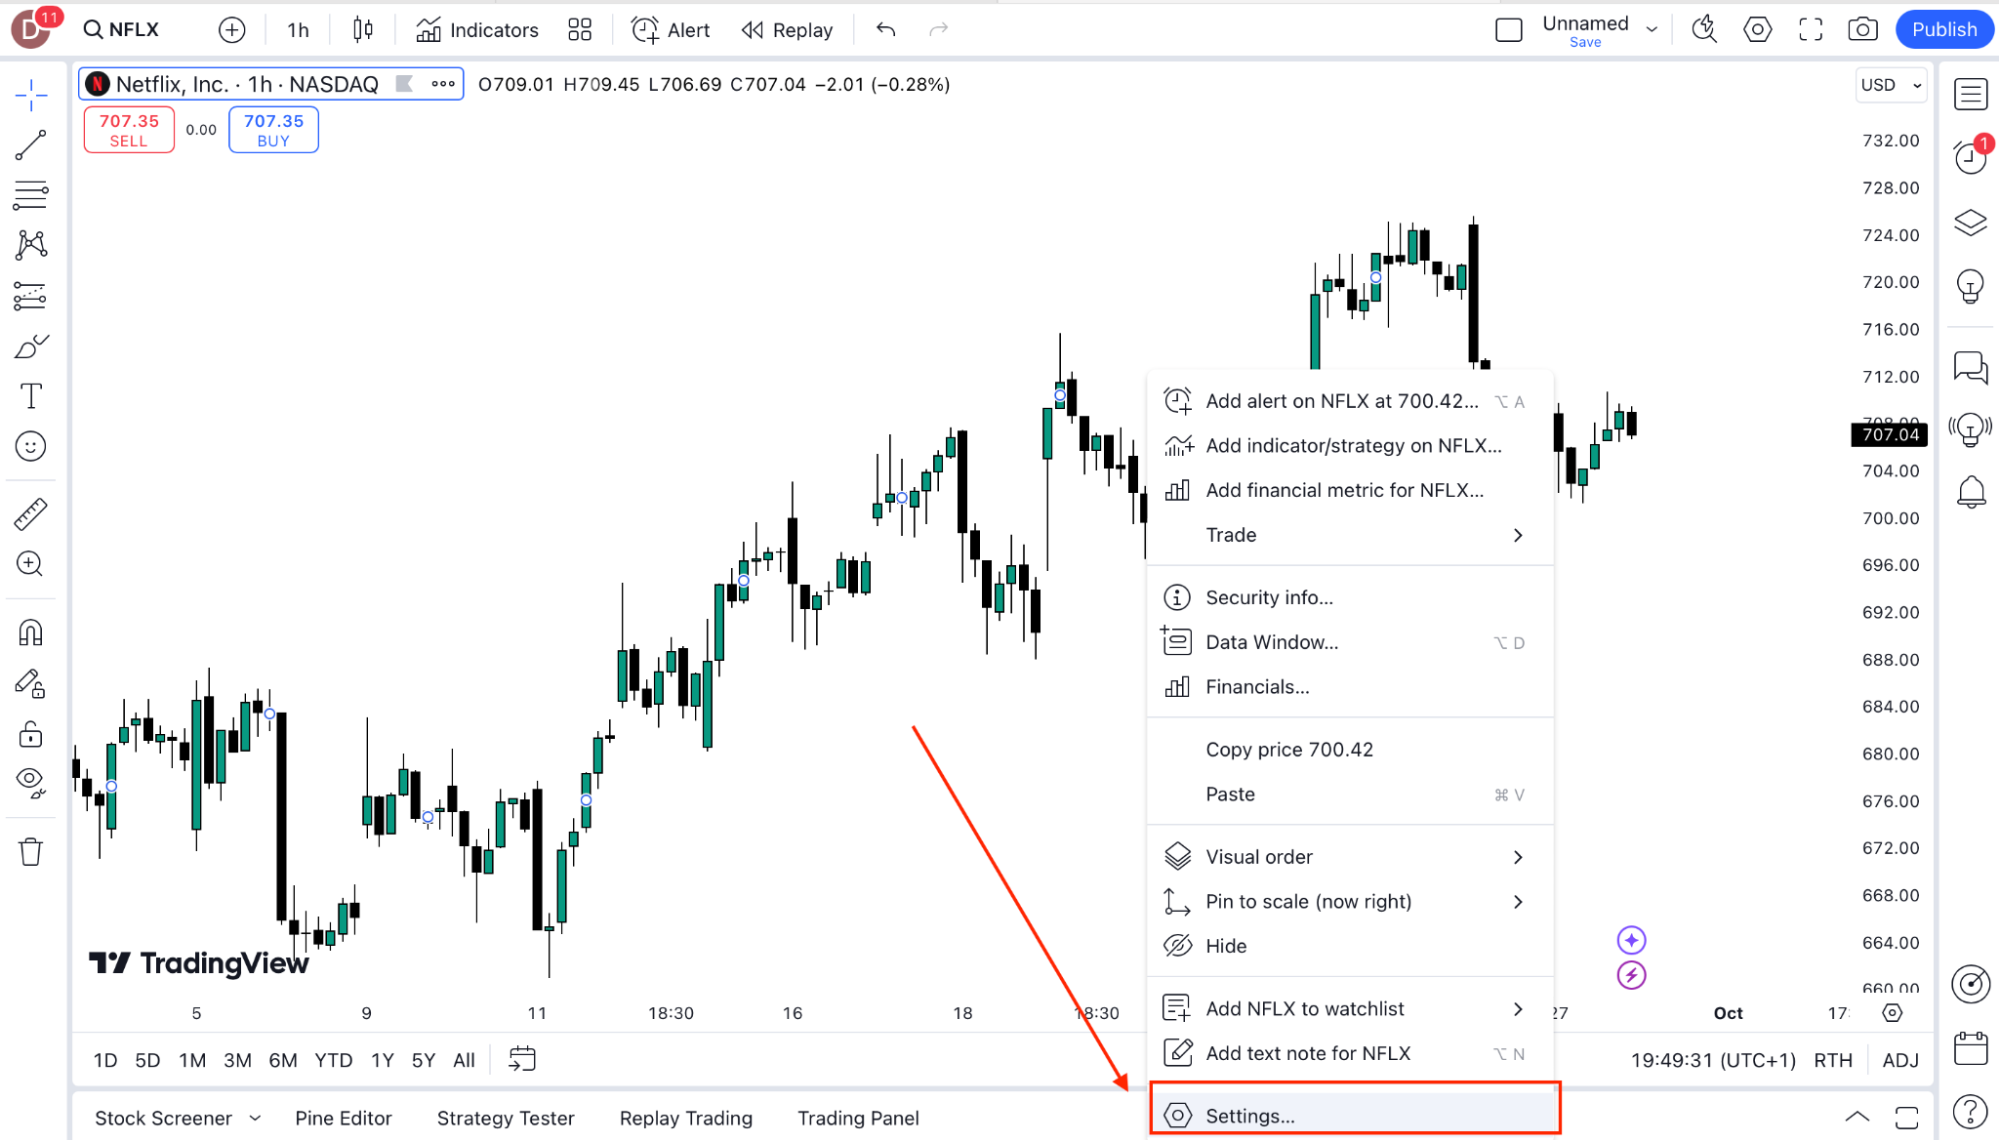The width and height of the screenshot is (1999, 1141).
Task: Select the trend line drawing tool
Action: [x=30, y=146]
